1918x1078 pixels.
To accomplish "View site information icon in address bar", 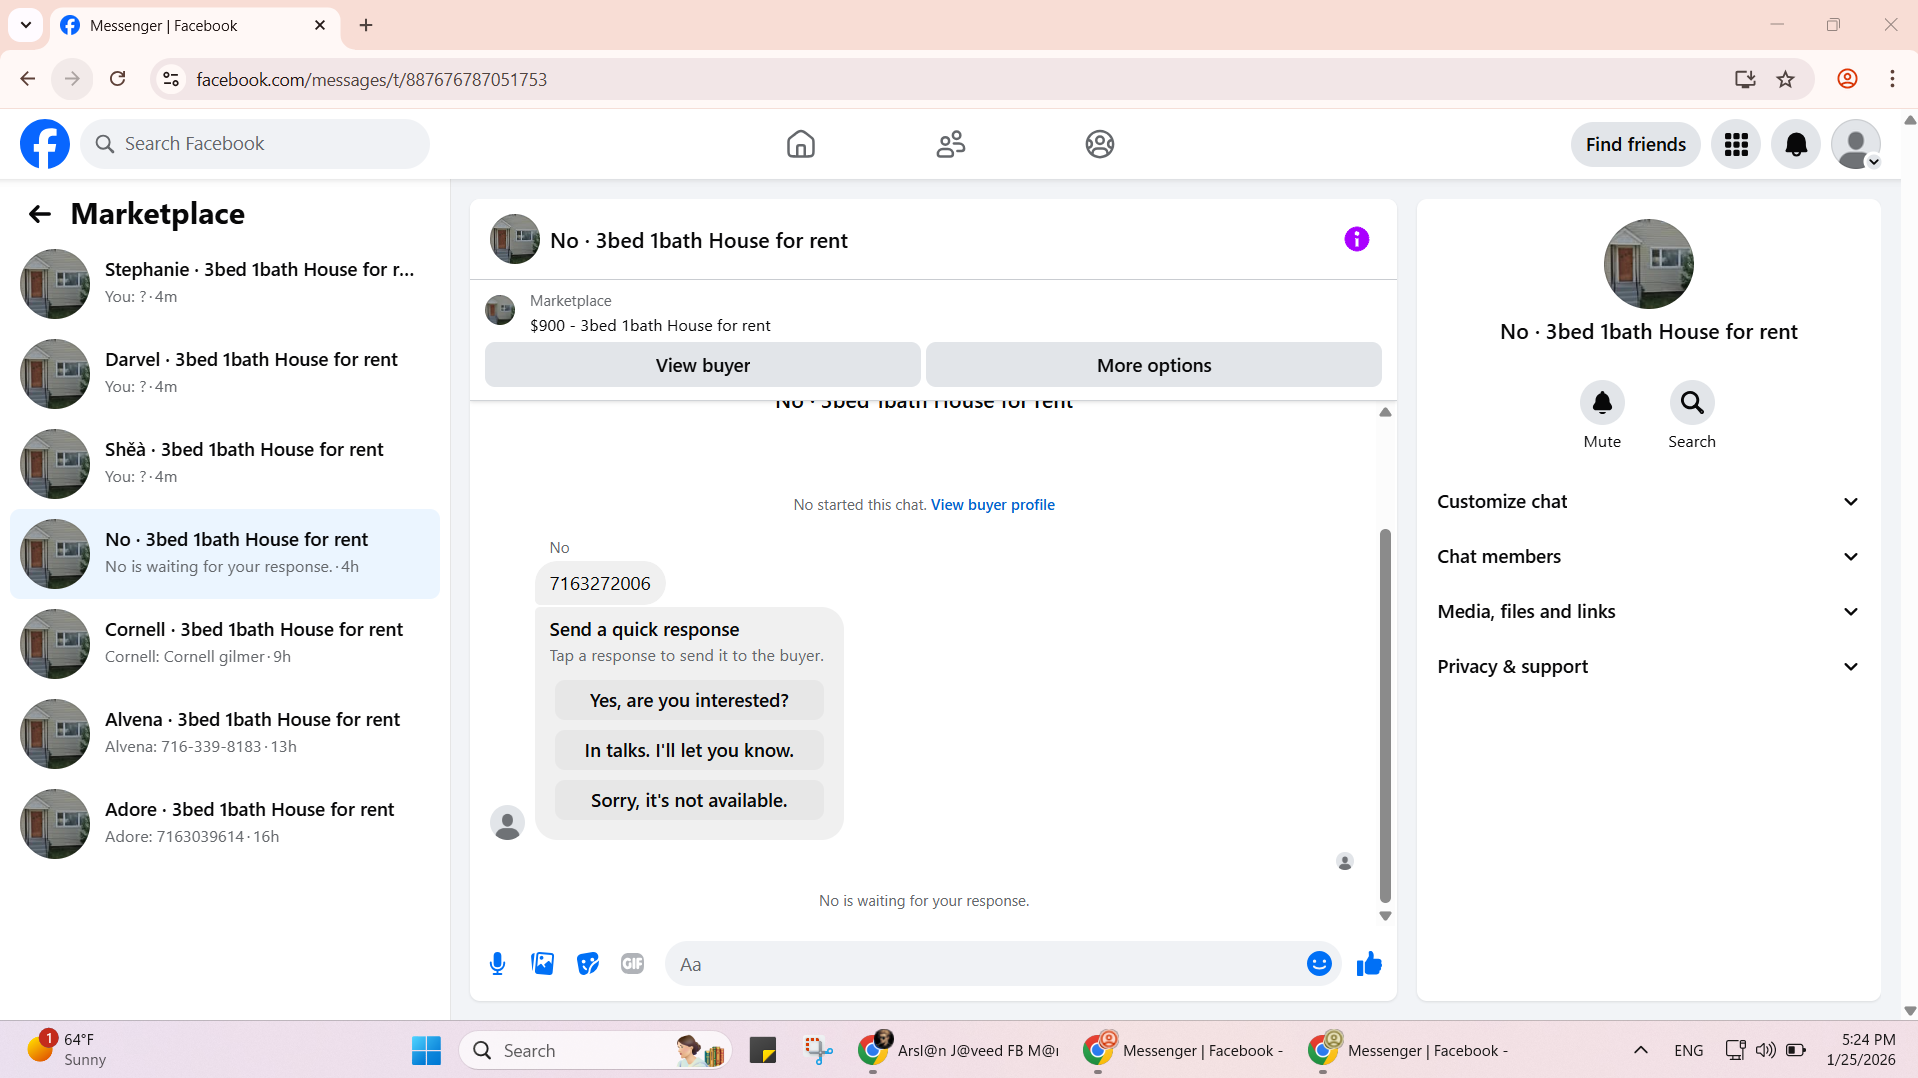I will point(171,79).
